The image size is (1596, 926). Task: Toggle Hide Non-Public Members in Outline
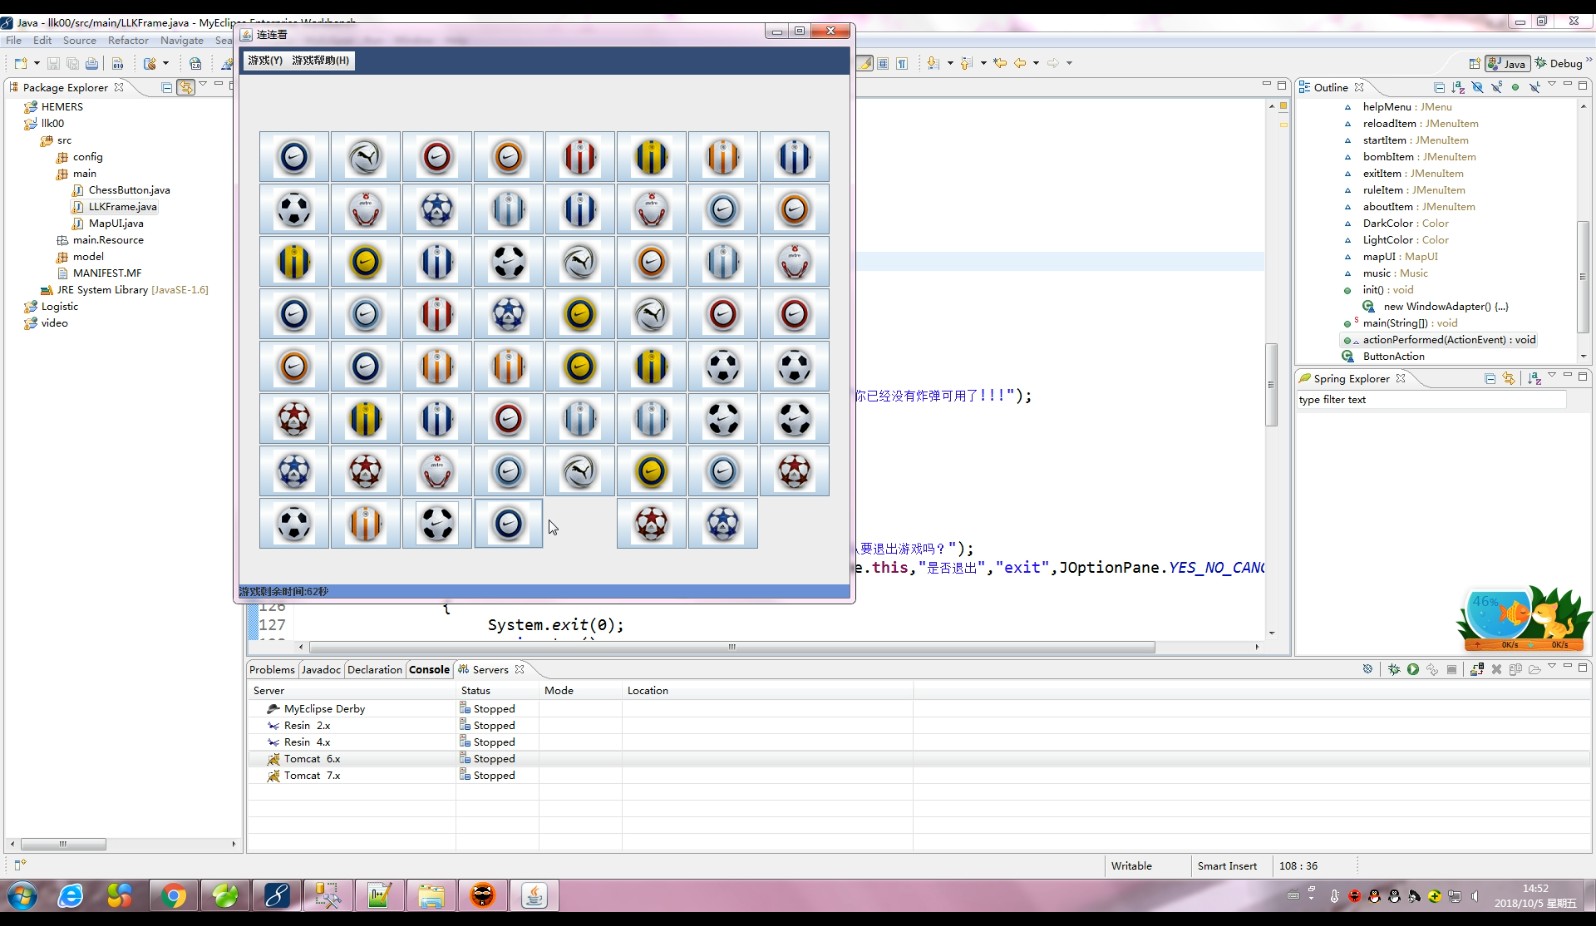coord(1515,88)
